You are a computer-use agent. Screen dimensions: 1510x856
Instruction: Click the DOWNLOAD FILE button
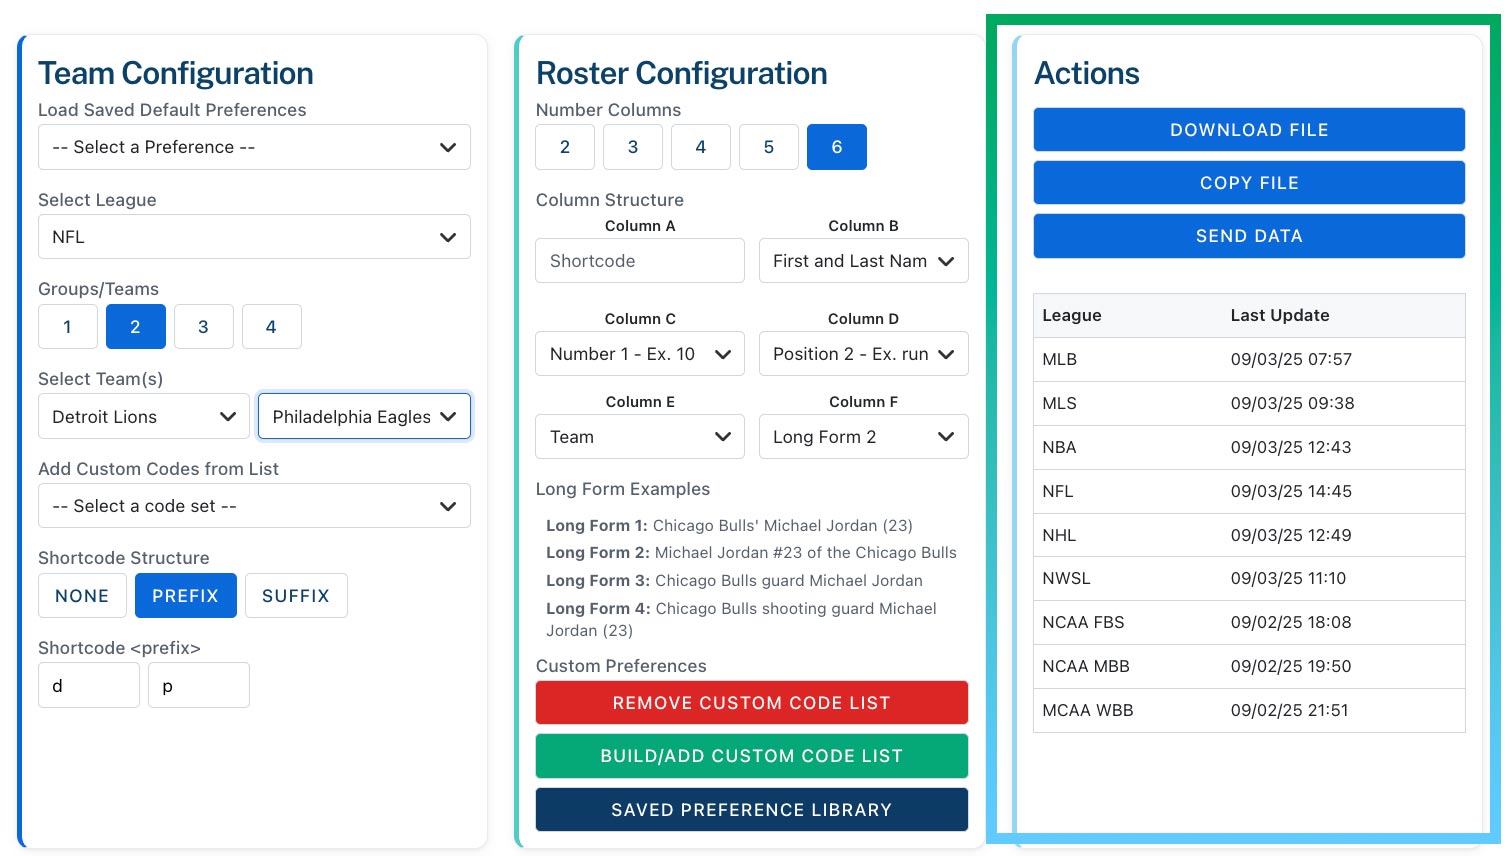coord(1248,129)
